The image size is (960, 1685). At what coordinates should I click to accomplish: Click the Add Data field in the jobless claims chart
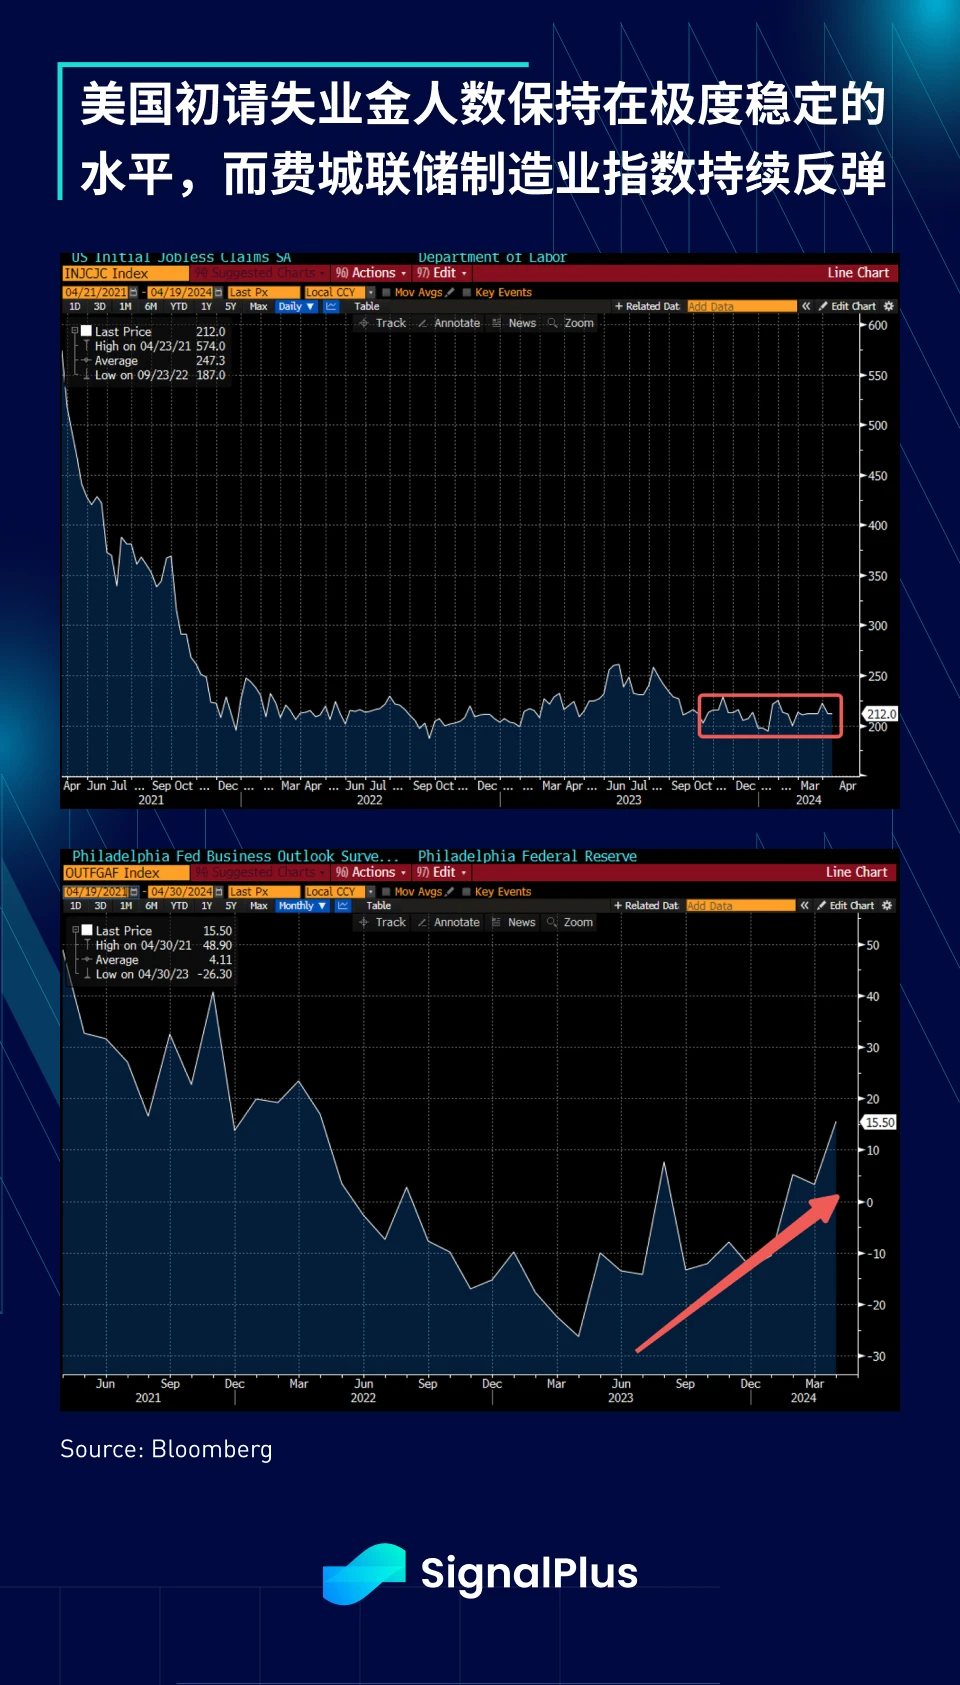[741, 306]
